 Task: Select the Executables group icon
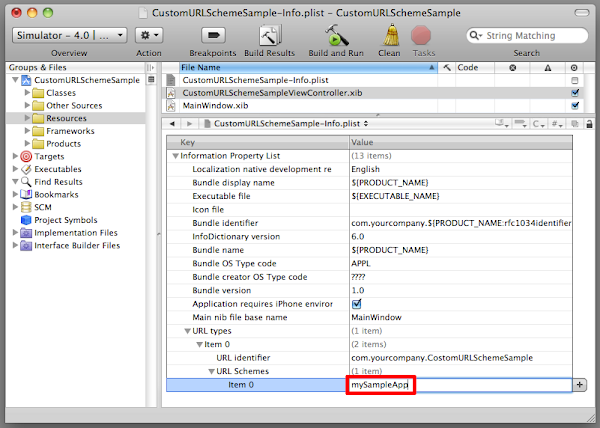(26, 169)
